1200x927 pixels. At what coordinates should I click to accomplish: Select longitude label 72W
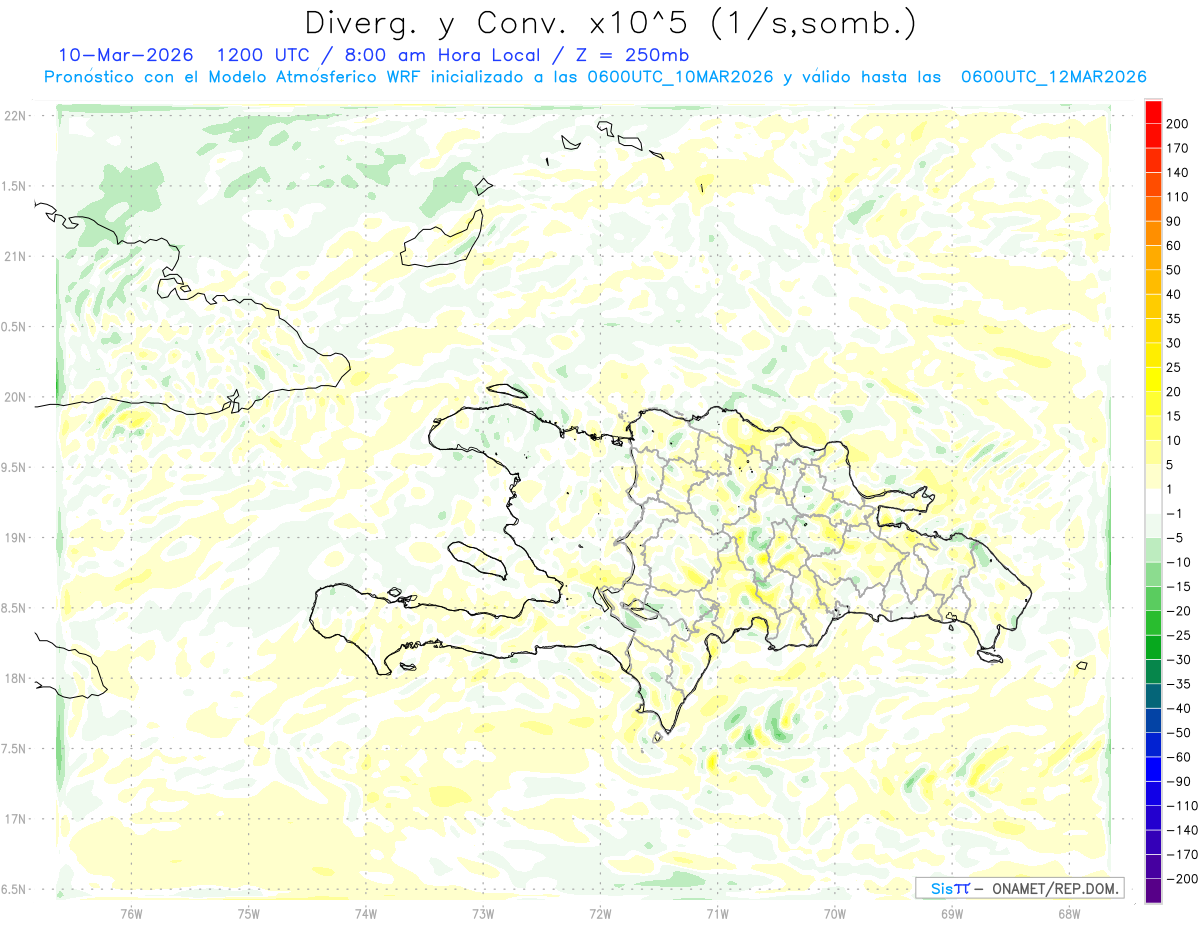[x=600, y=913]
